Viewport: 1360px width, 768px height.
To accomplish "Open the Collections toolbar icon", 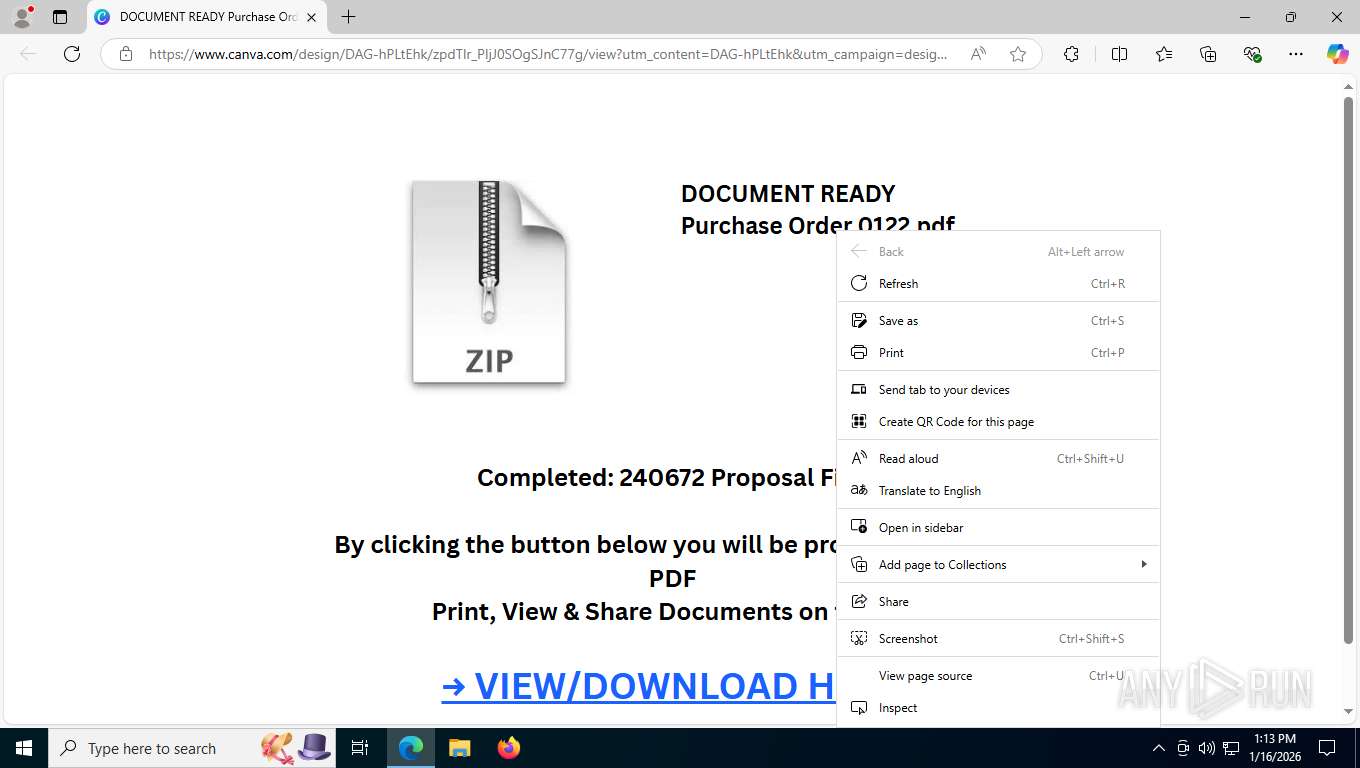I will pyautogui.click(x=1208, y=54).
